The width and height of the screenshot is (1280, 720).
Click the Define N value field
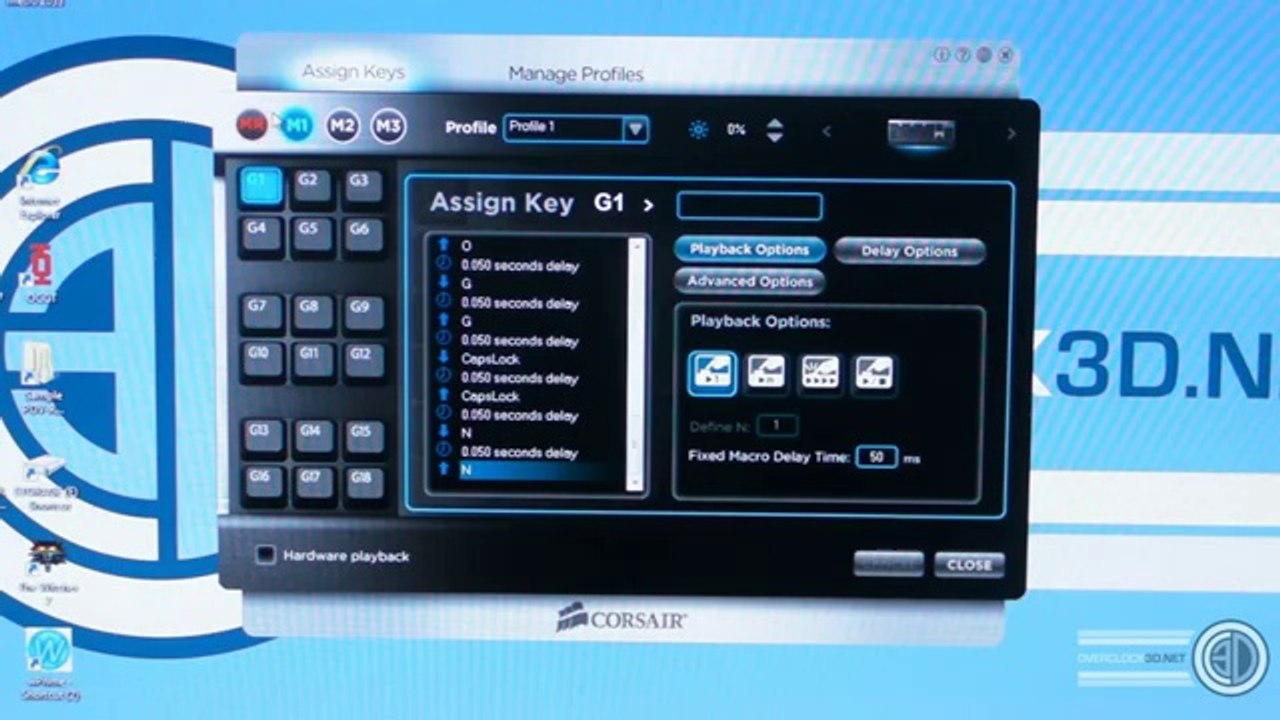pyautogui.click(x=777, y=426)
